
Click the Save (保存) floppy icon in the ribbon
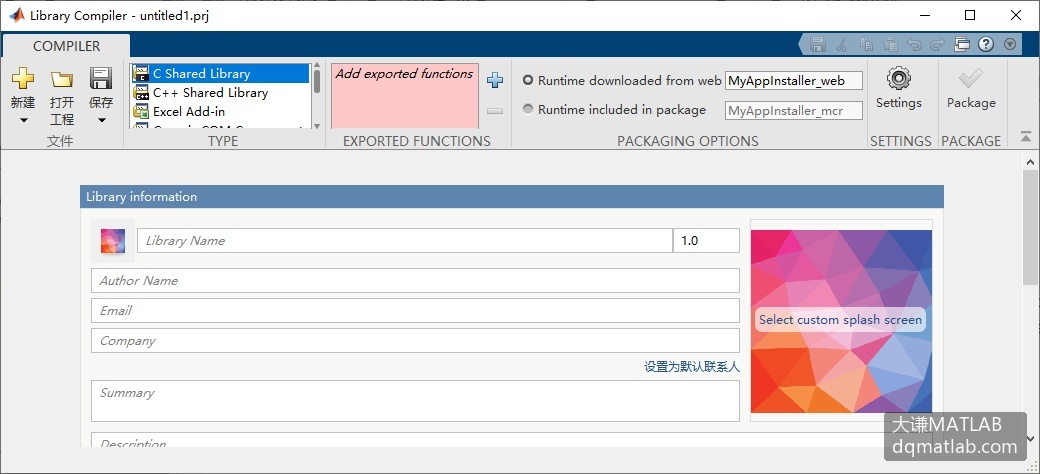pos(101,78)
